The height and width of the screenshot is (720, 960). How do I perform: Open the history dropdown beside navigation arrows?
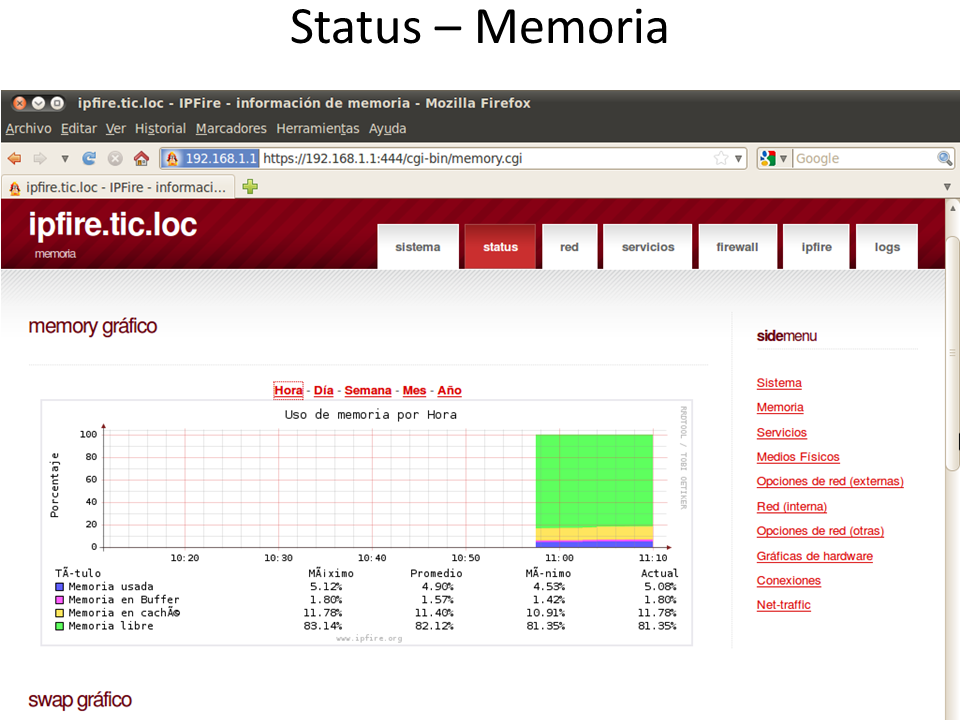[x=64, y=158]
